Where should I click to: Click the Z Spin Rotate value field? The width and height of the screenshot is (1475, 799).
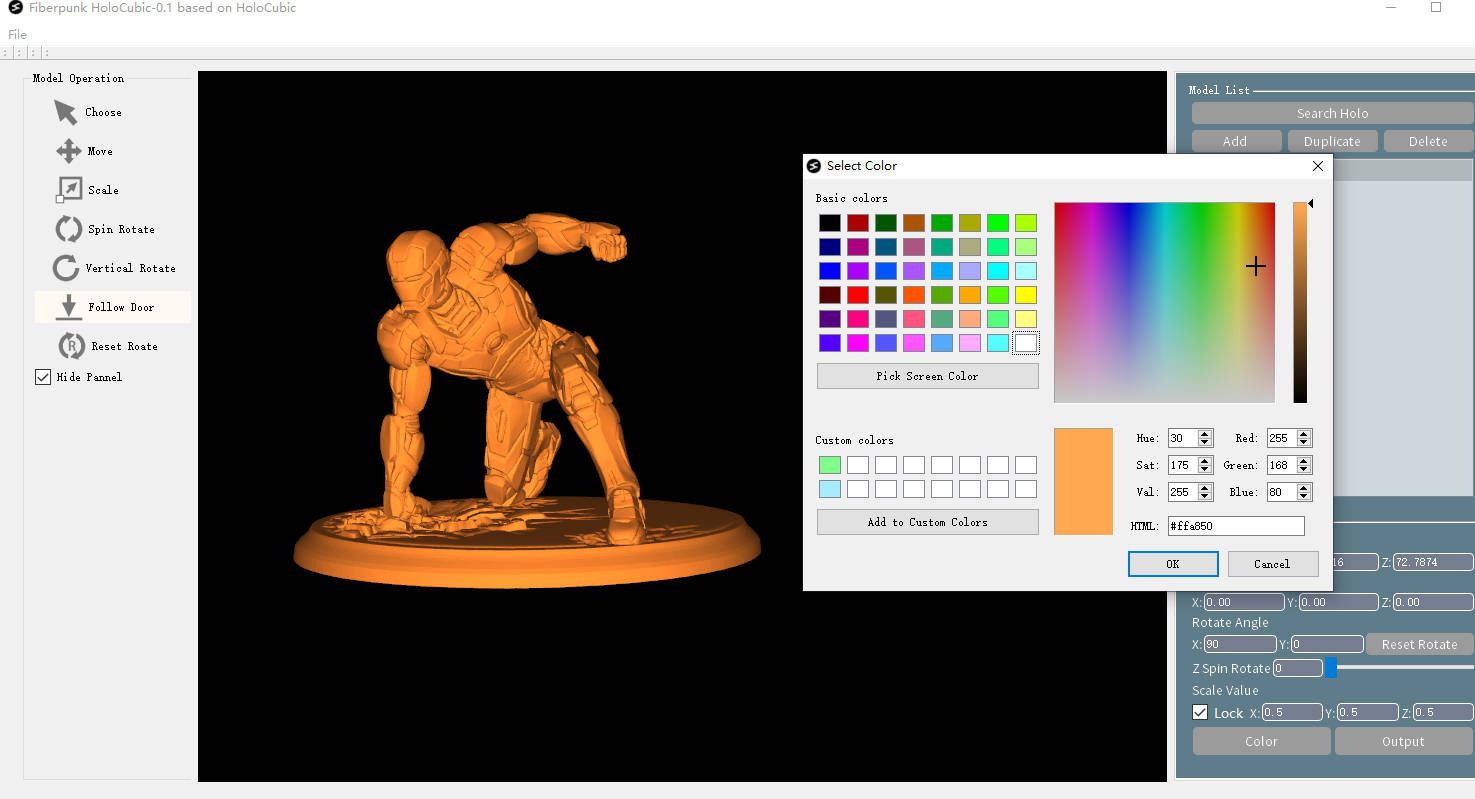[x=1298, y=668]
